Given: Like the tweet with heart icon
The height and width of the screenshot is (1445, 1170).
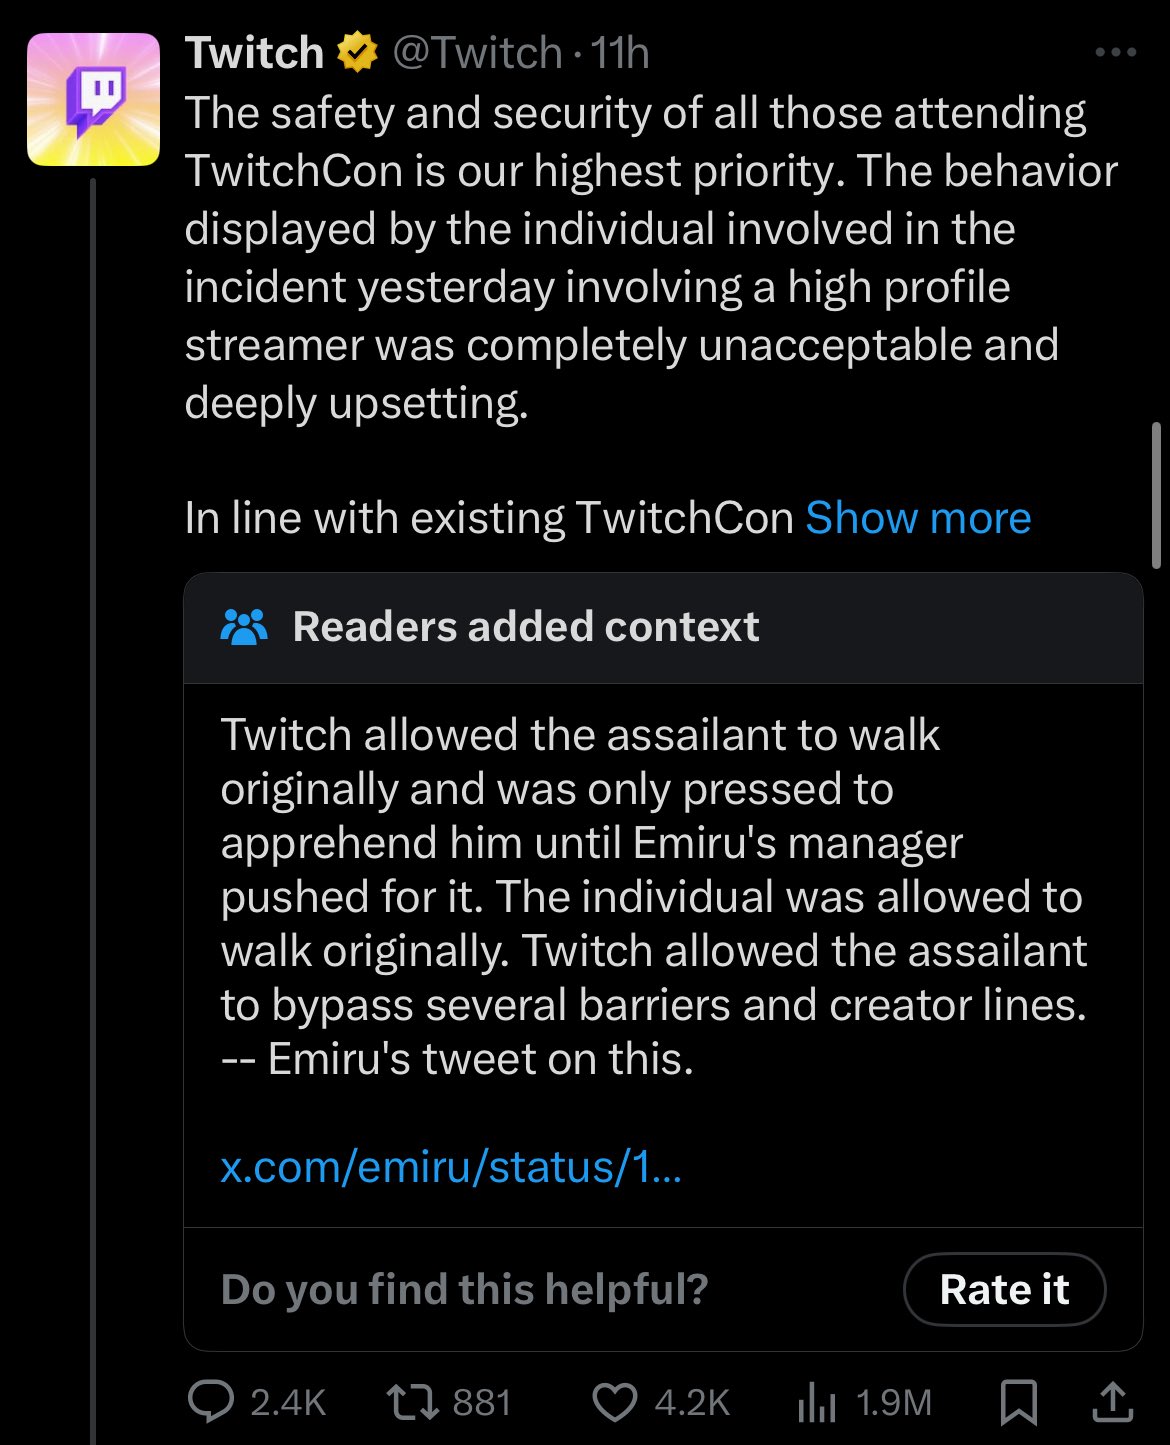Looking at the screenshot, I should [614, 1402].
